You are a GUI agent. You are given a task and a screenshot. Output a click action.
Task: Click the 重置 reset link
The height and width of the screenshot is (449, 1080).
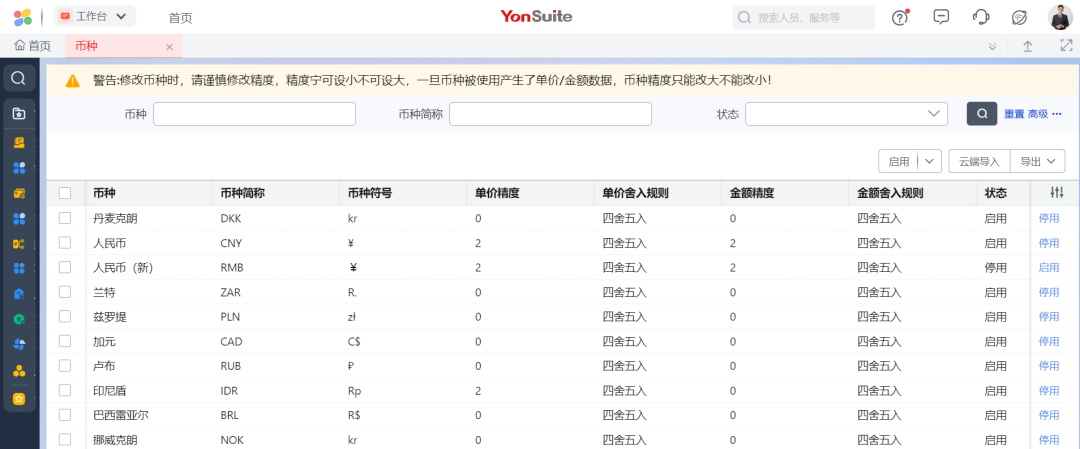[1014, 114]
